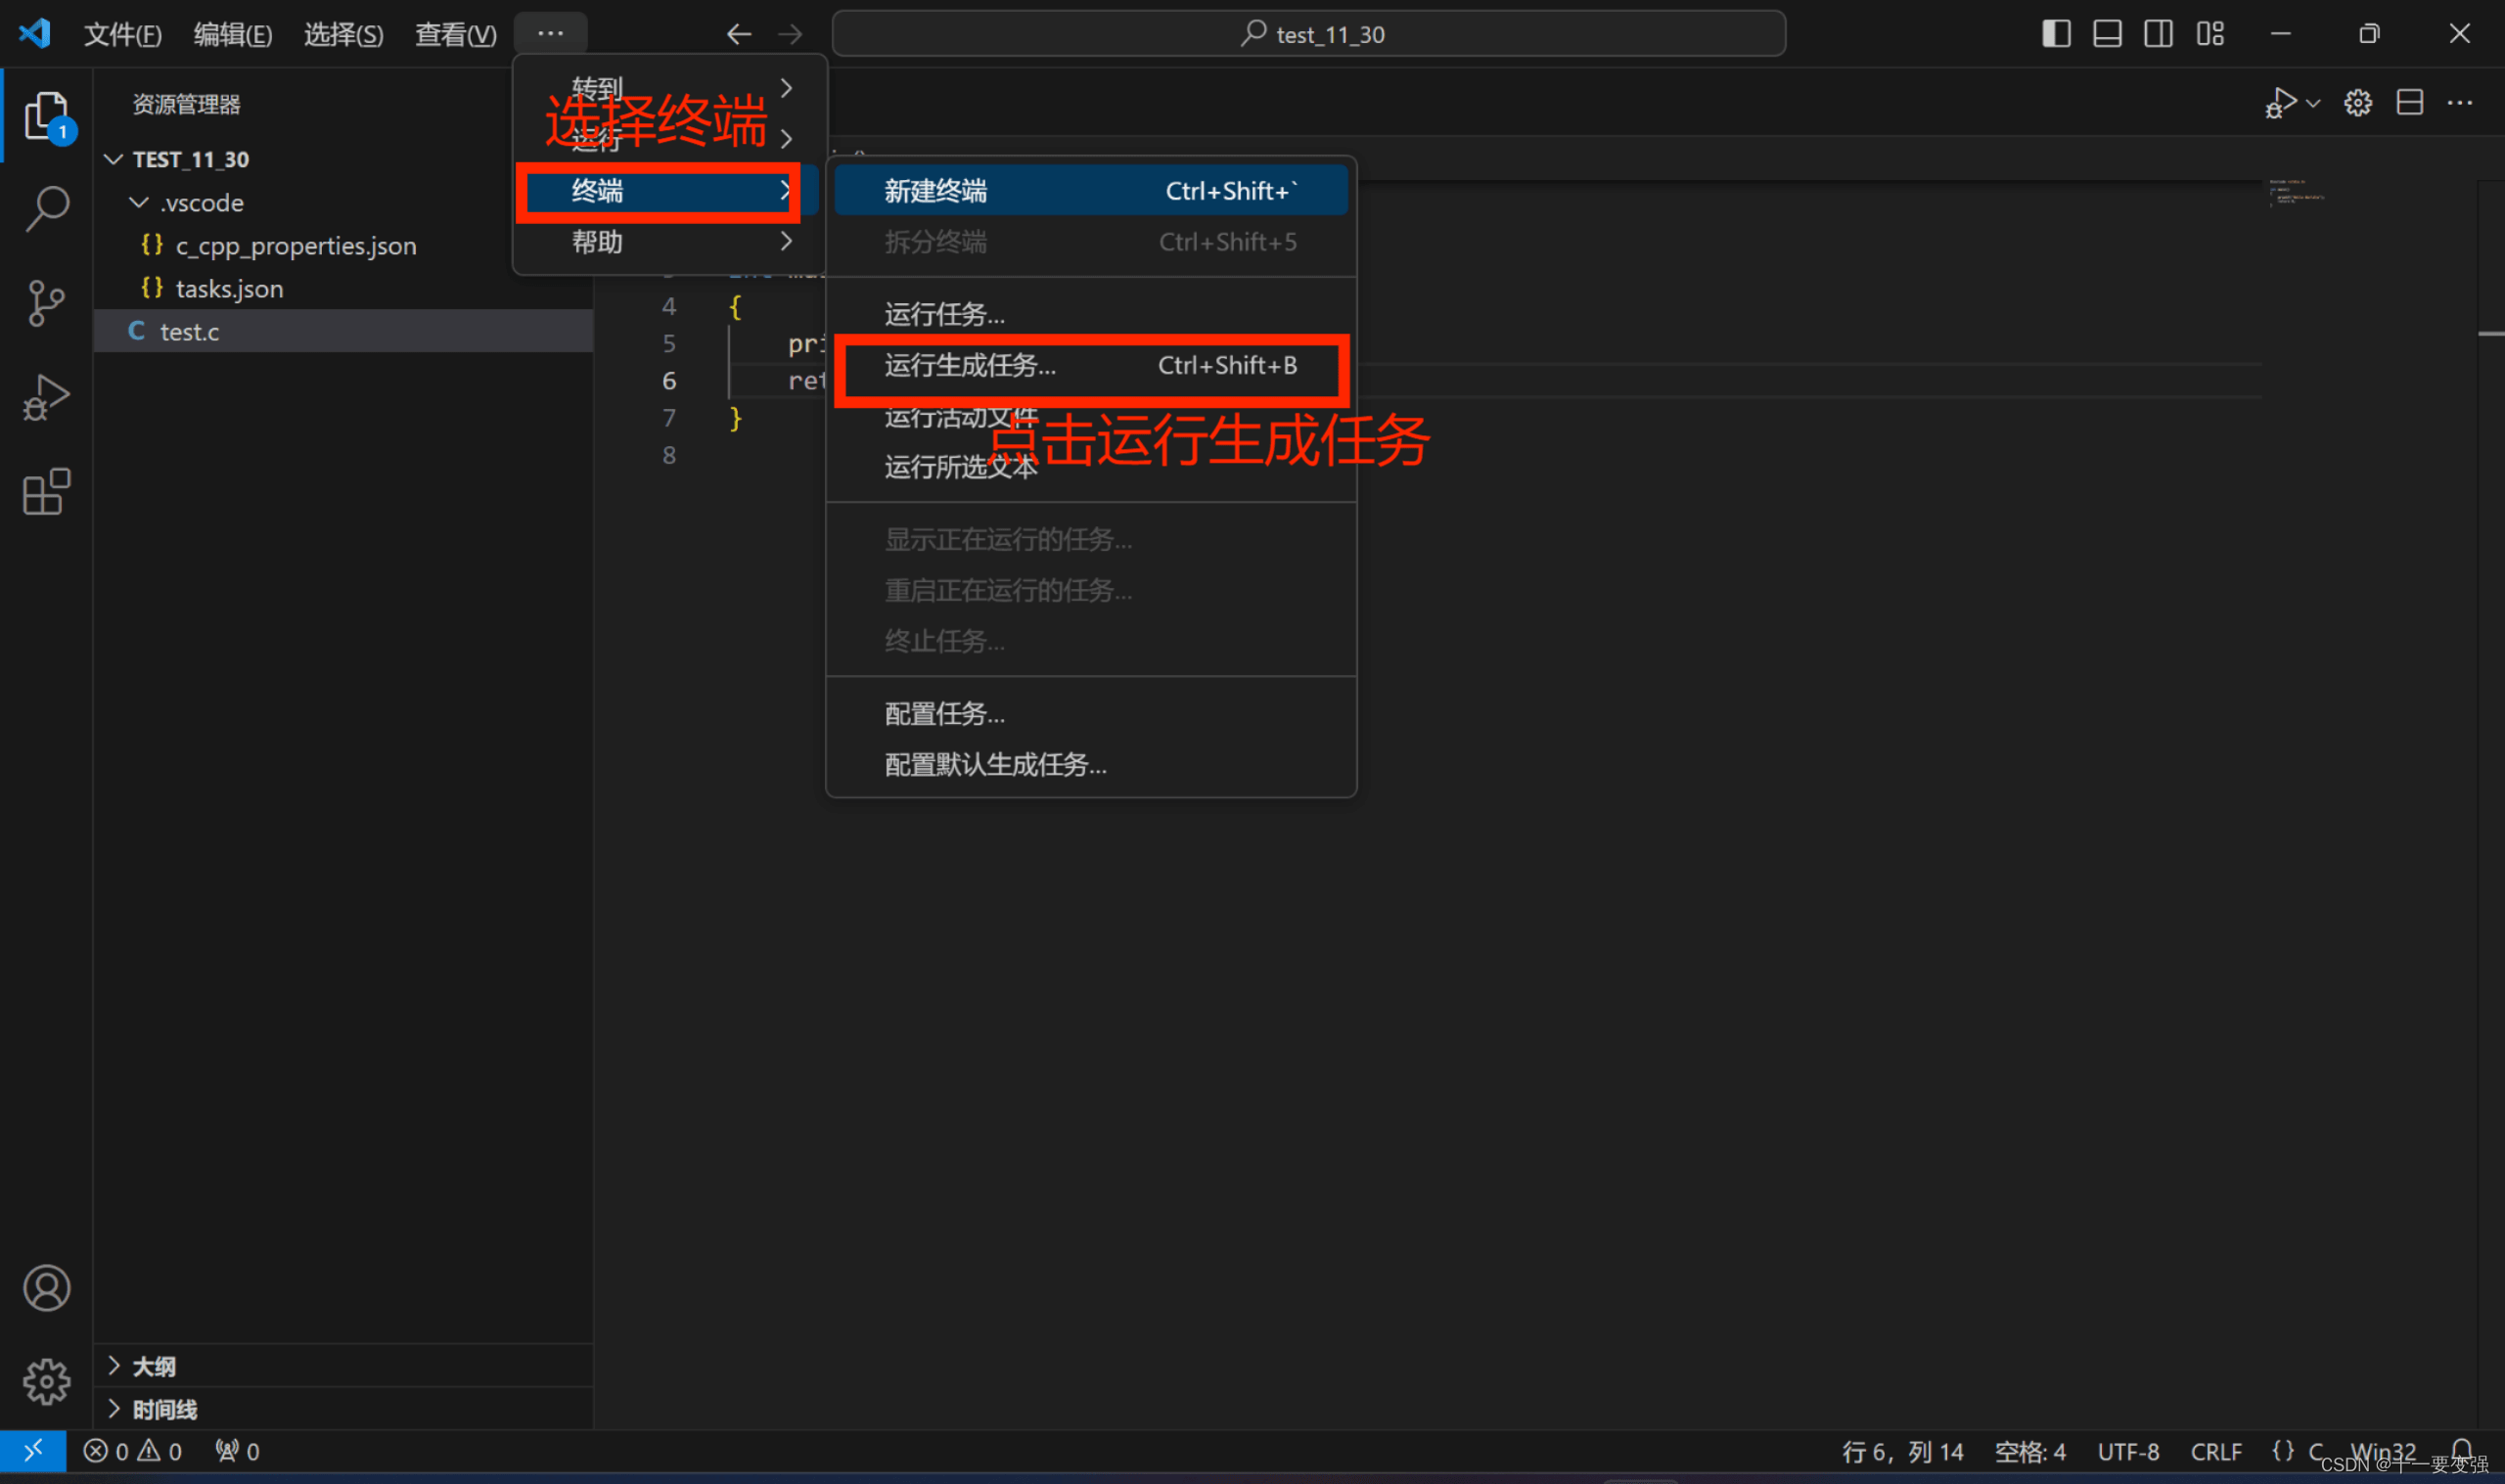The image size is (2505, 1484).
Task: Open the customize layout icon
Action: 2210,33
